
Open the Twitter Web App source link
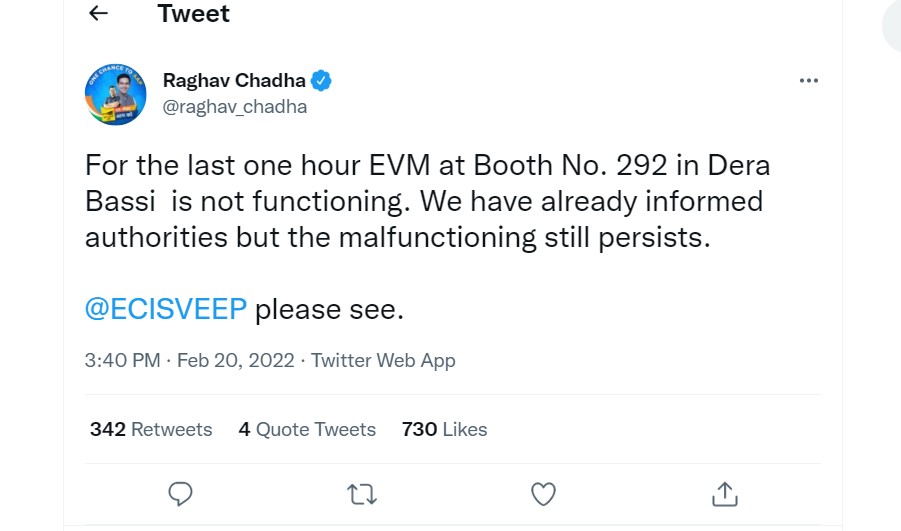383,361
